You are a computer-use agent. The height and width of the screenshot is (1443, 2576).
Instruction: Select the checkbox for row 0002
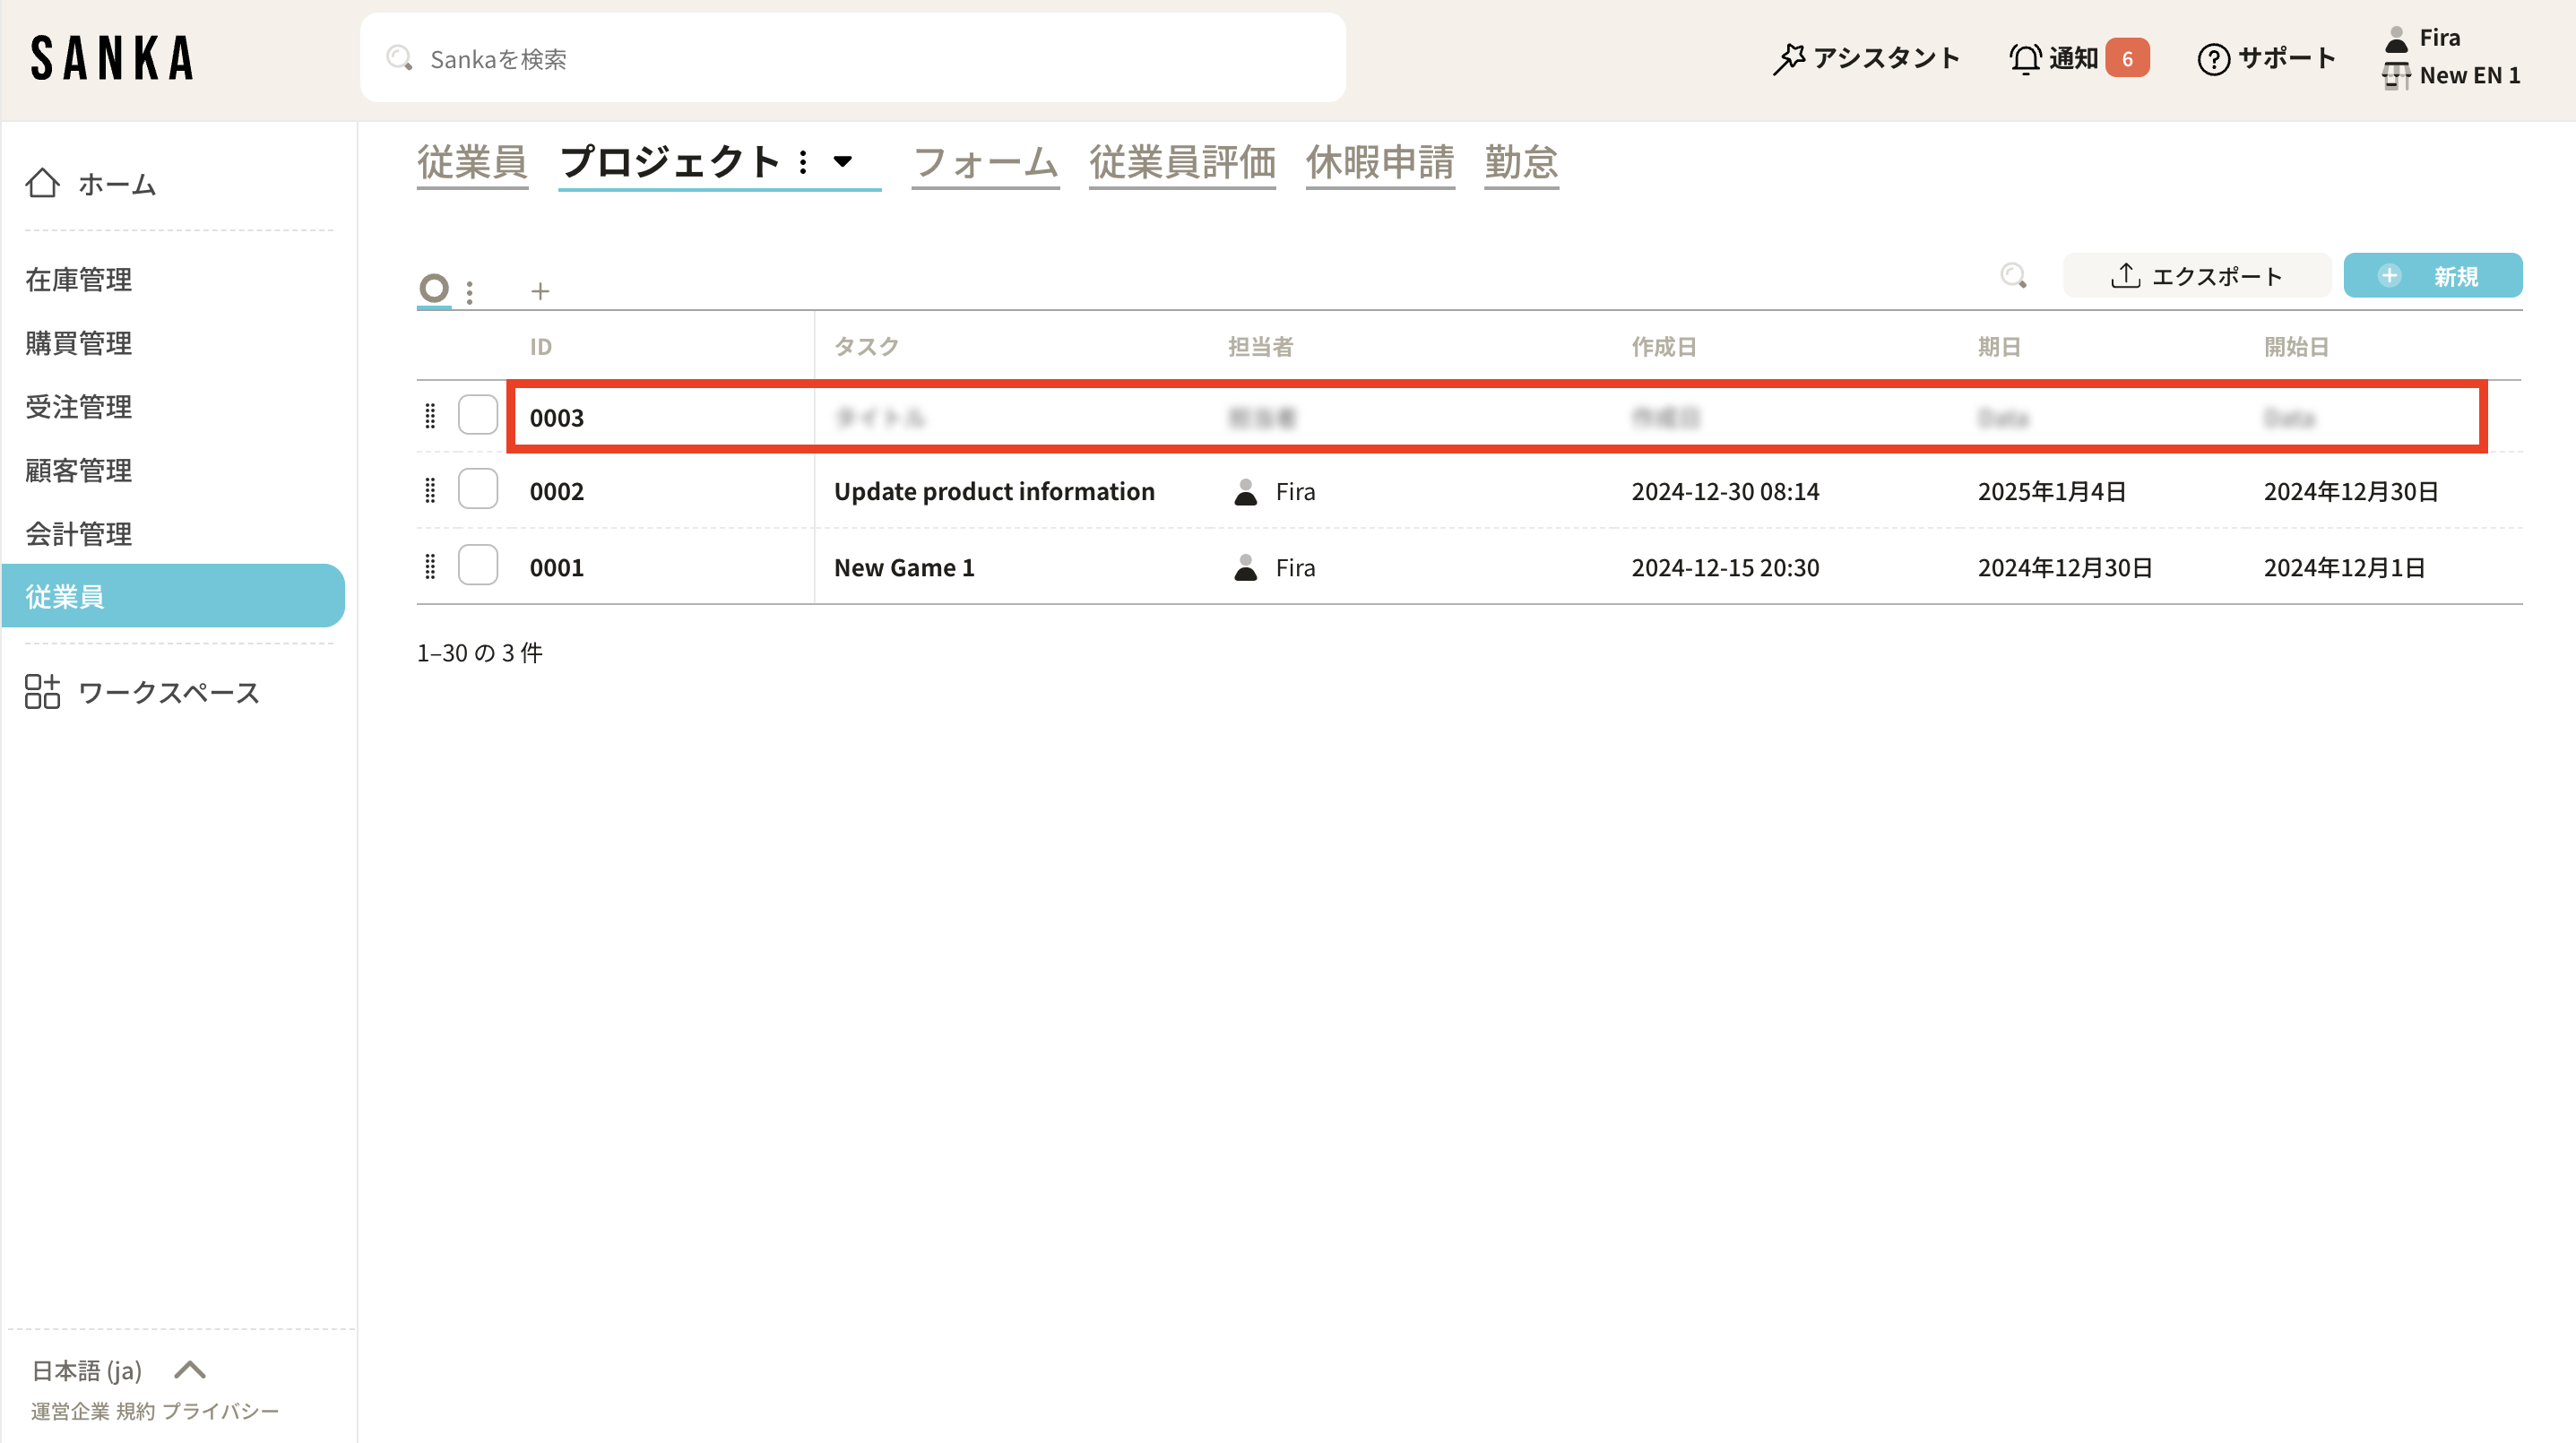478,490
